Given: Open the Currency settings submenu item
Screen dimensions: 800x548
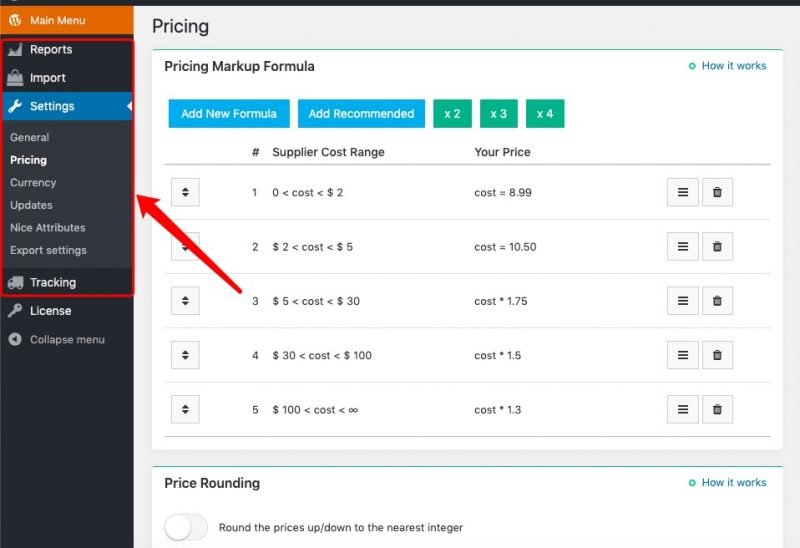Looking at the screenshot, I should [x=33, y=183].
